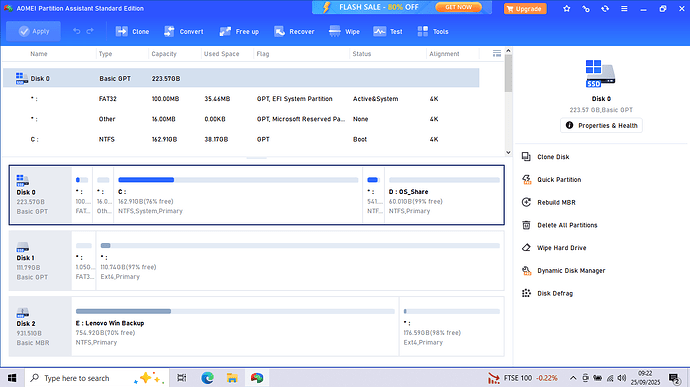This screenshot has height=387, width=690.
Task: Click the Apply button
Action: [33, 31]
